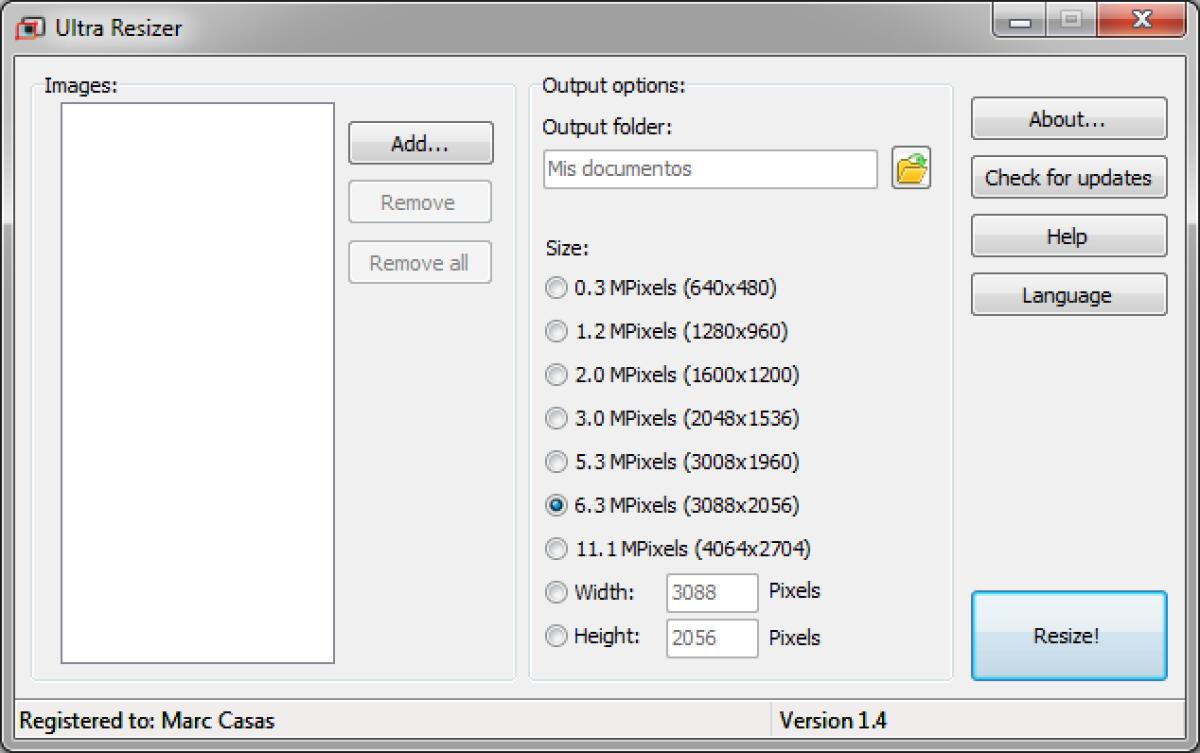This screenshot has height=753, width=1200.
Task: Click the Ultra Resizer title bar icon
Action: [30, 27]
